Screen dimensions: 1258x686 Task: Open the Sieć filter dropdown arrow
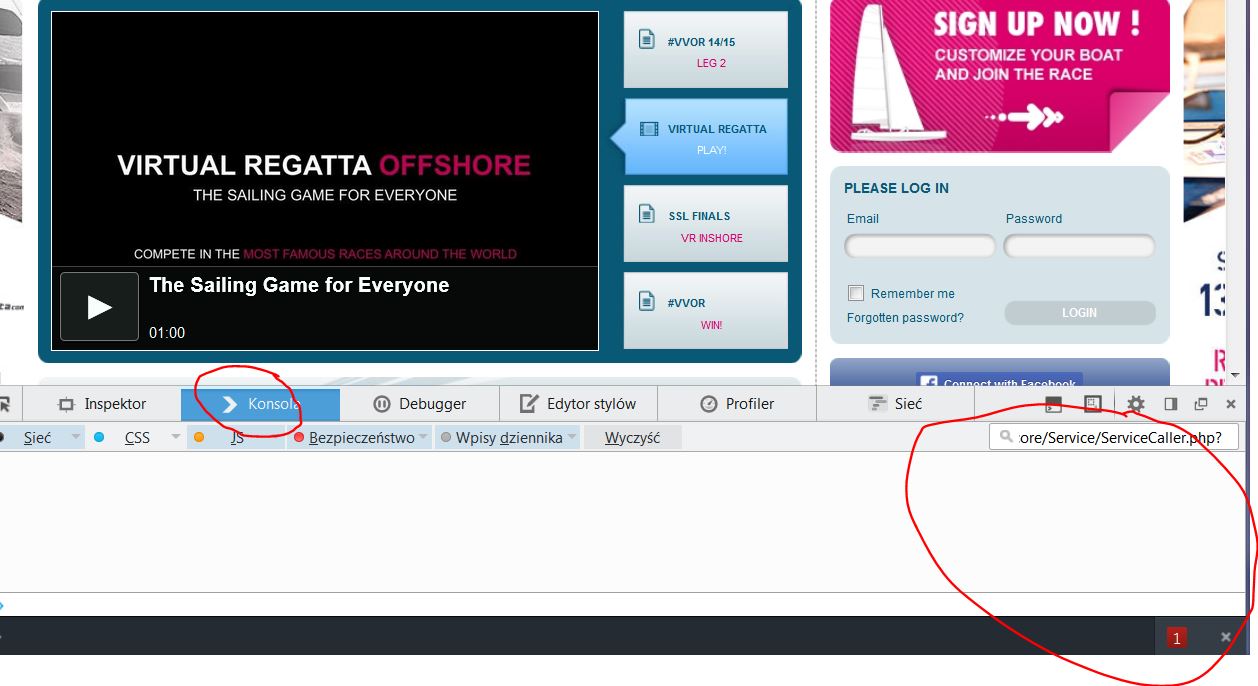(75, 437)
